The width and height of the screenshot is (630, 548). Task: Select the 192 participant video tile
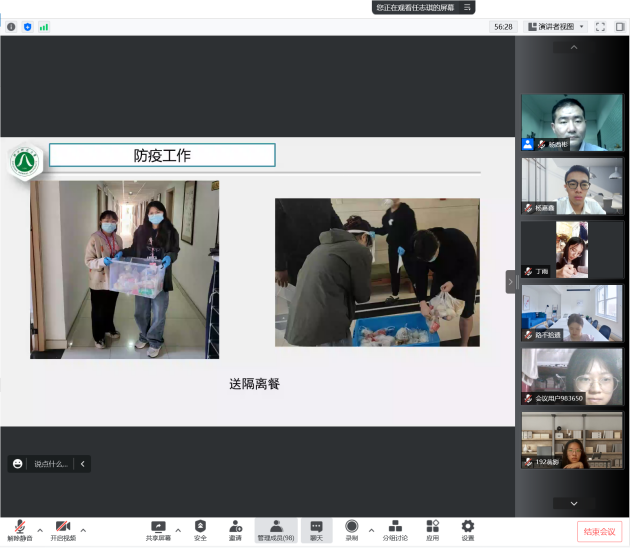click(x=572, y=440)
